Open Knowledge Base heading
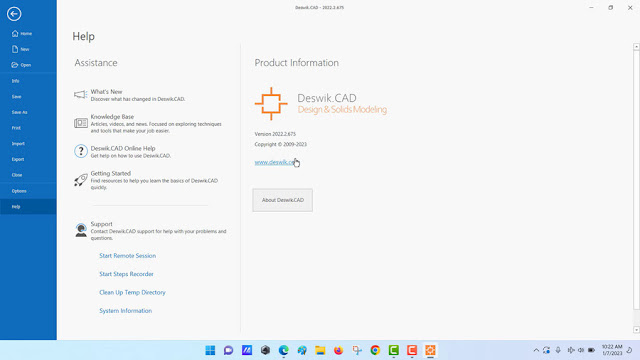The image size is (640, 360). [x=112, y=116]
